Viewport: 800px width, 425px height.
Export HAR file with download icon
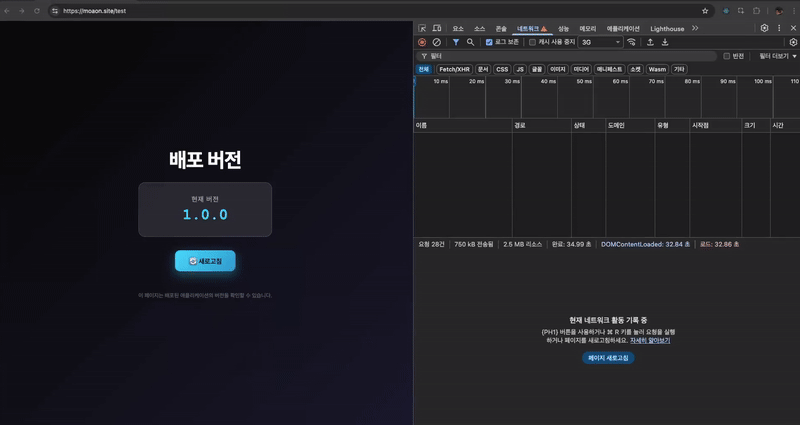tap(665, 42)
